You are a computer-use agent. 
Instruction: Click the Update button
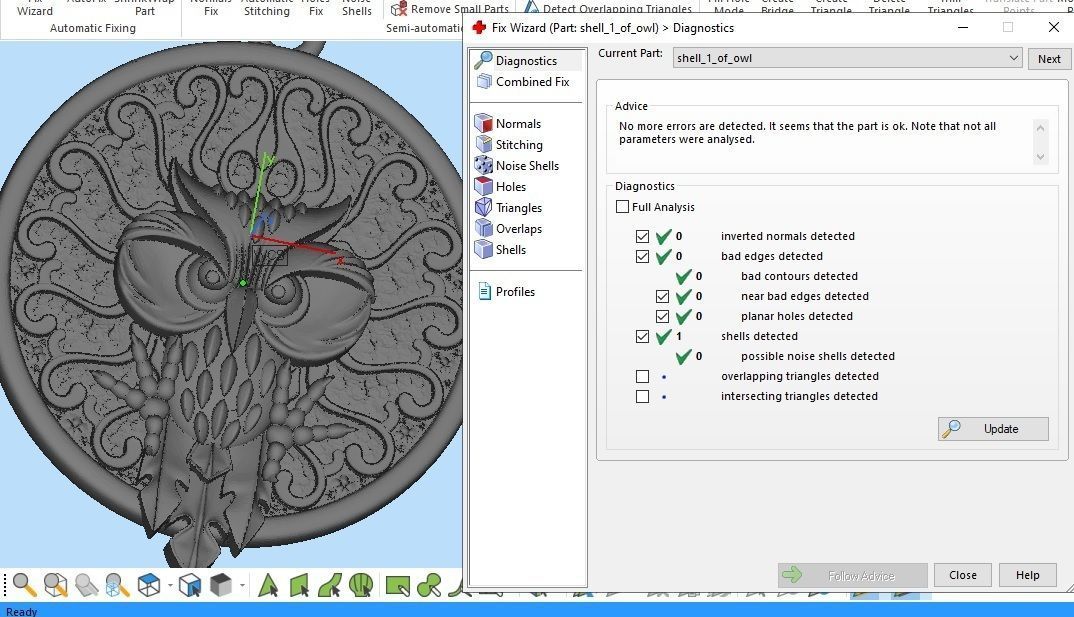[992, 429]
